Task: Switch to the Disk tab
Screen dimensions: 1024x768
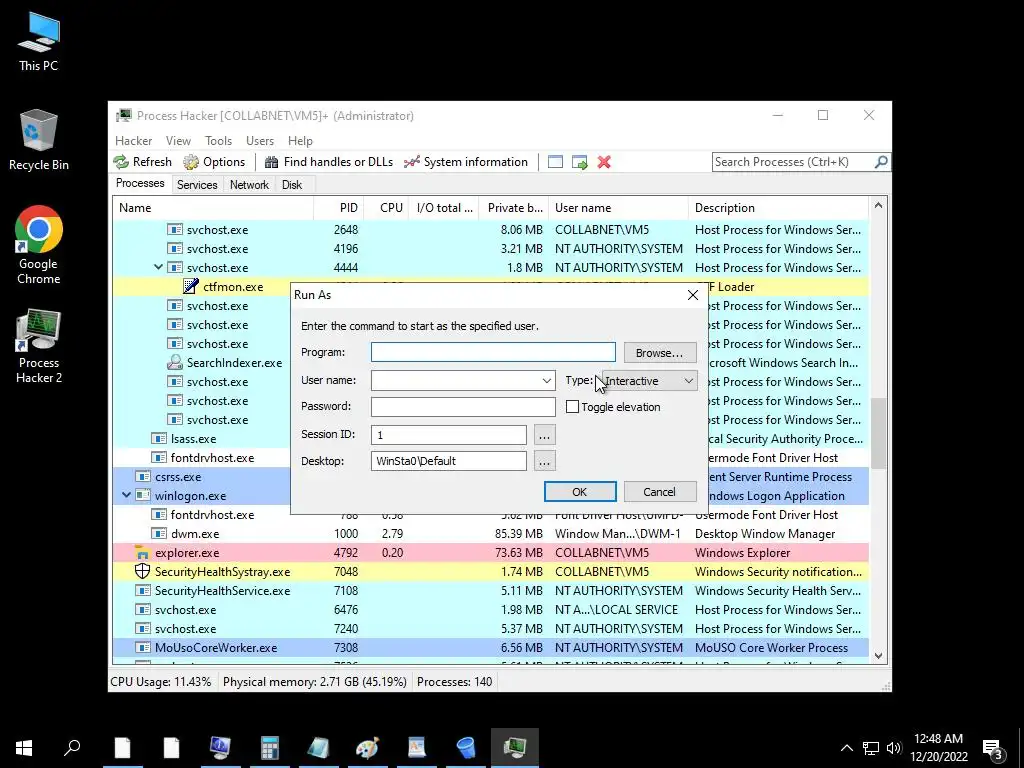Action: click(x=292, y=185)
